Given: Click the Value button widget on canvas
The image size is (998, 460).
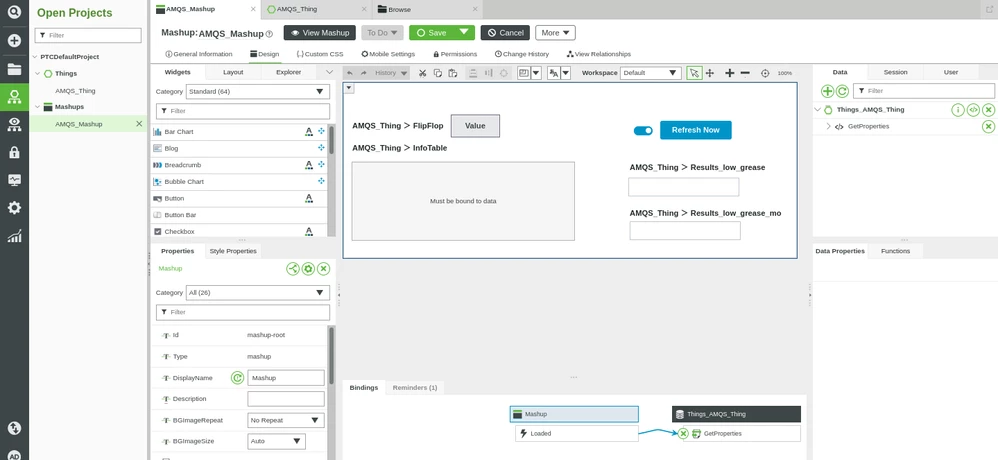Looking at the screenshot, I should point(475,126).
